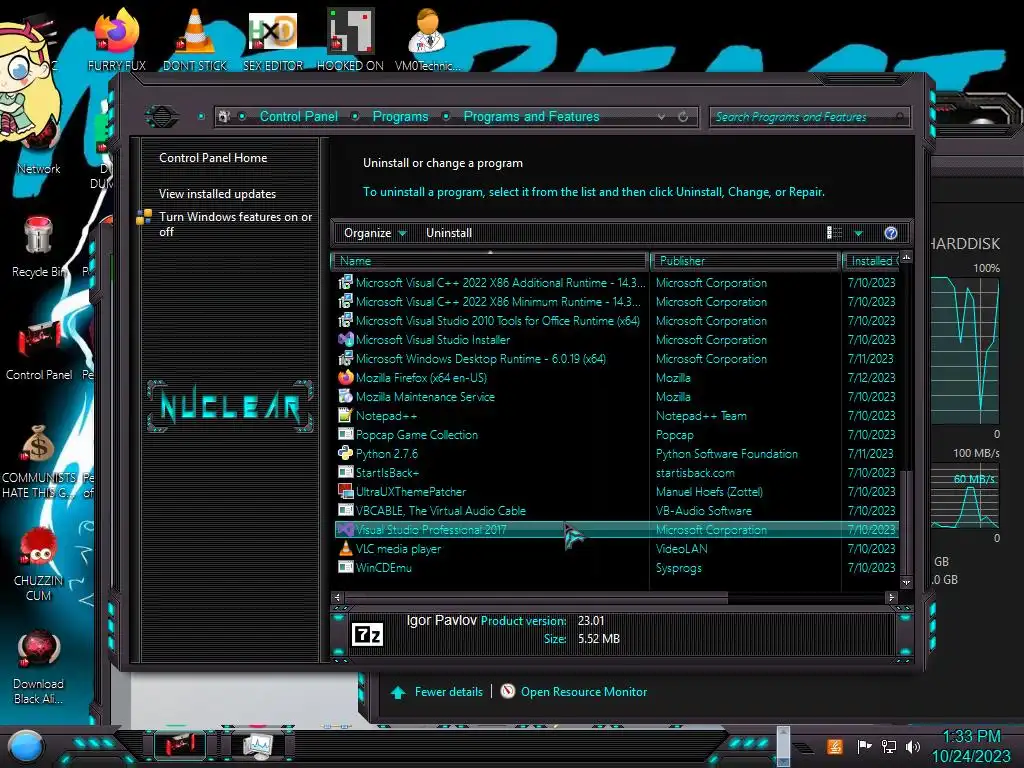Click the Python 2.7.6 row icon
1024x768 pixels.
pos(345,453)
